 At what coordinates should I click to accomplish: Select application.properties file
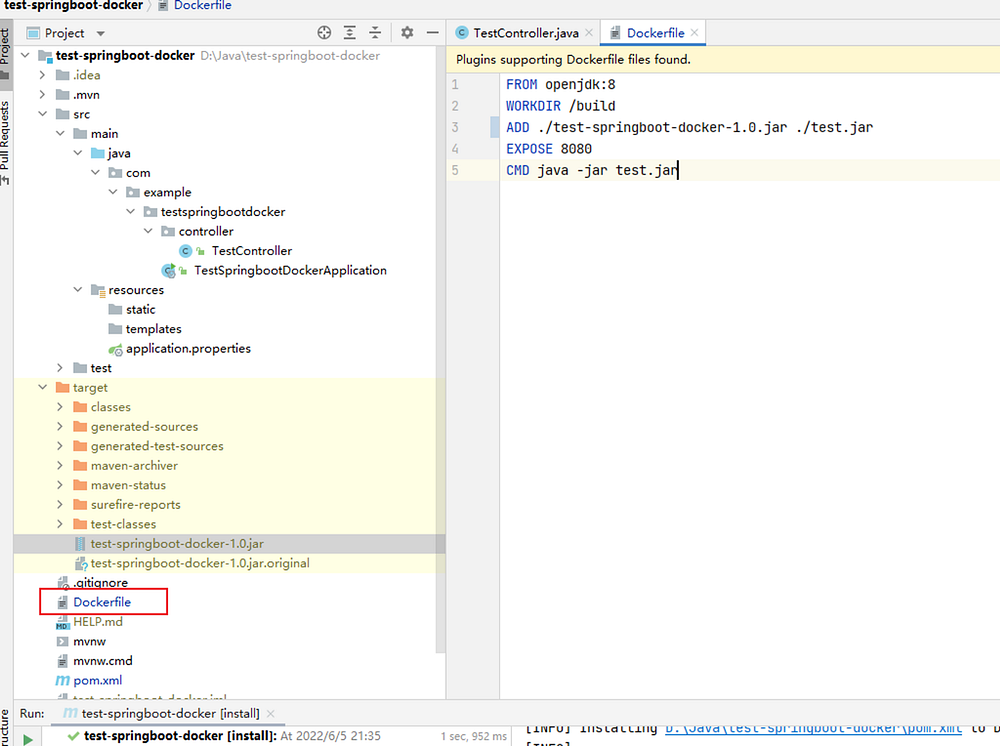(188, 349)
